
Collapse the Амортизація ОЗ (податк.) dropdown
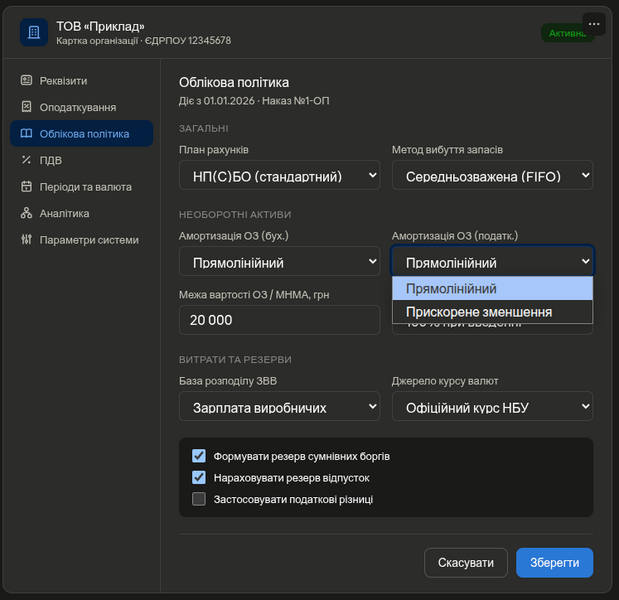click(x=492, y=261)
